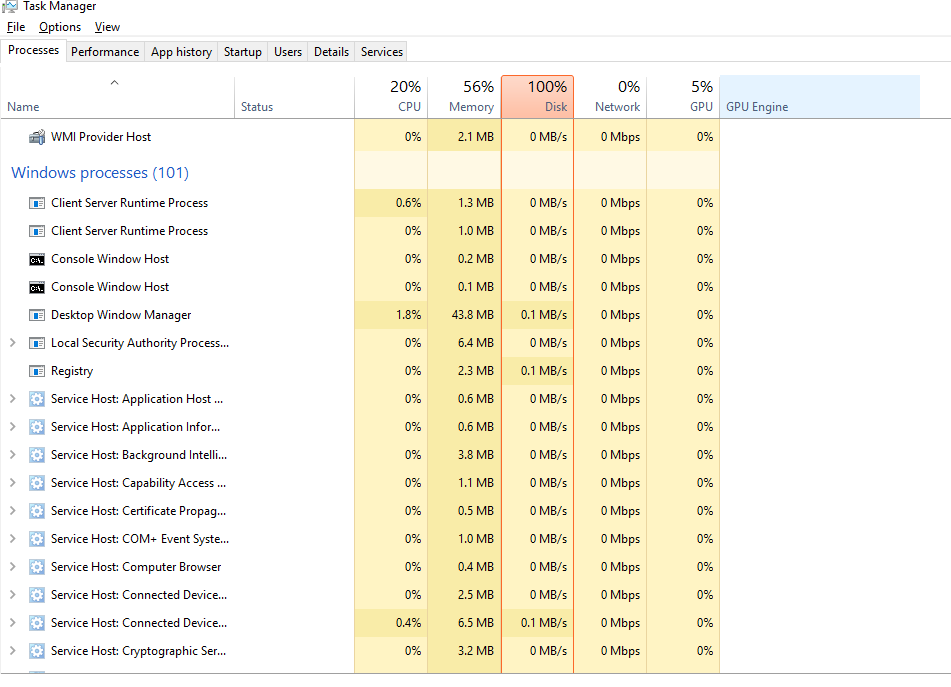Expand Service Host: Application Infor group
The height and width of the screenshot is (687, 951).
[12, 426]
